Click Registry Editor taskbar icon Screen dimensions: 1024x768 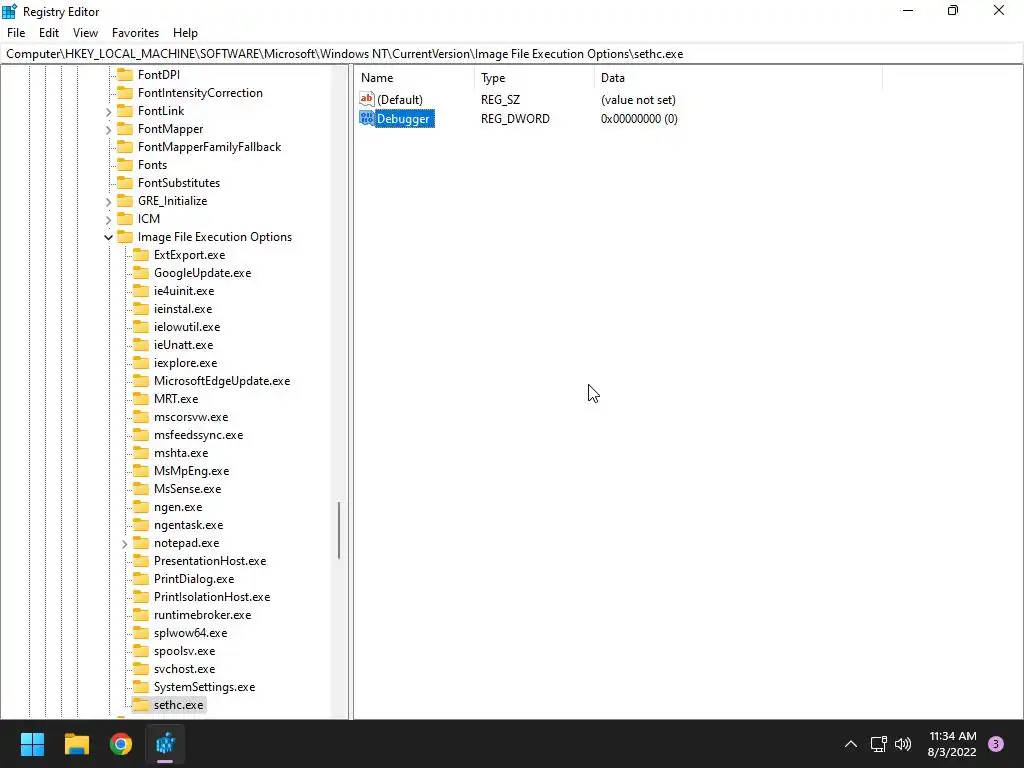point(165,744)
